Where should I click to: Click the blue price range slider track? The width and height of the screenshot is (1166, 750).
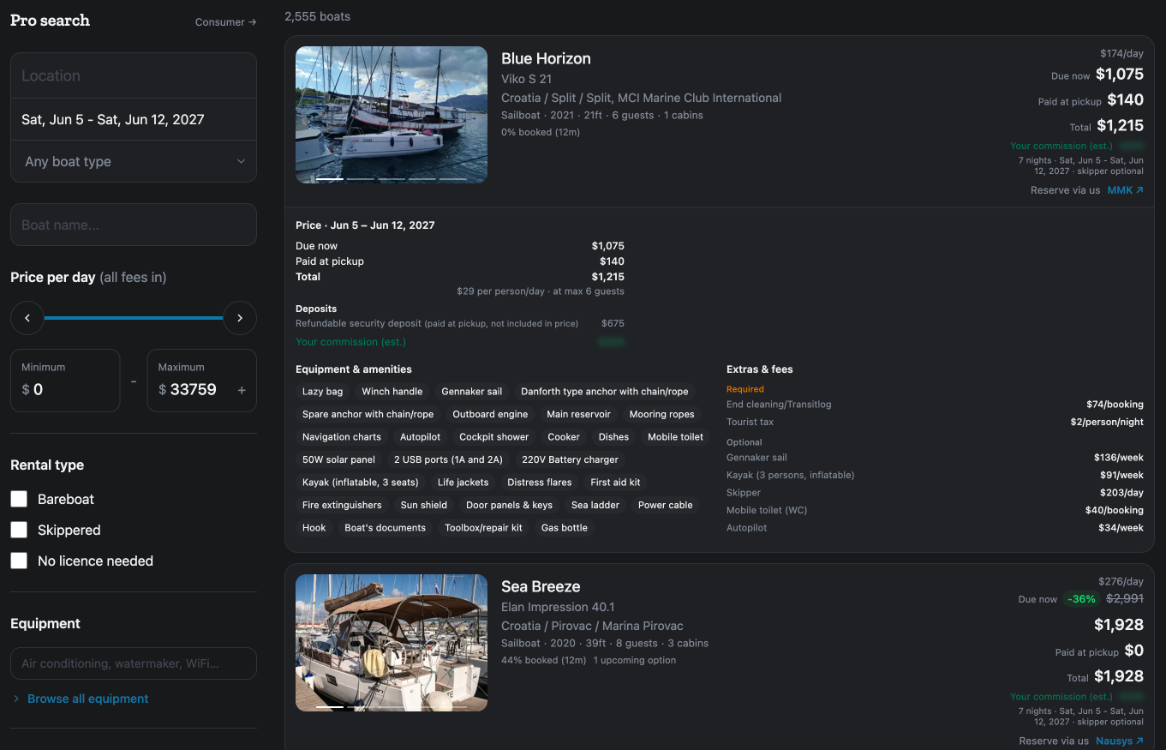(133, 318)
